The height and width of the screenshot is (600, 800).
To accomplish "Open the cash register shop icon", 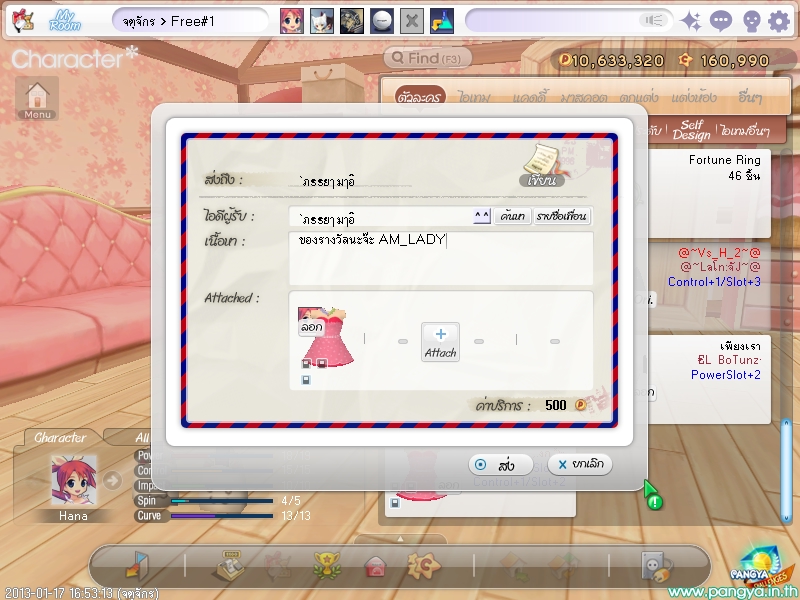I will click(x=229, y=565).
